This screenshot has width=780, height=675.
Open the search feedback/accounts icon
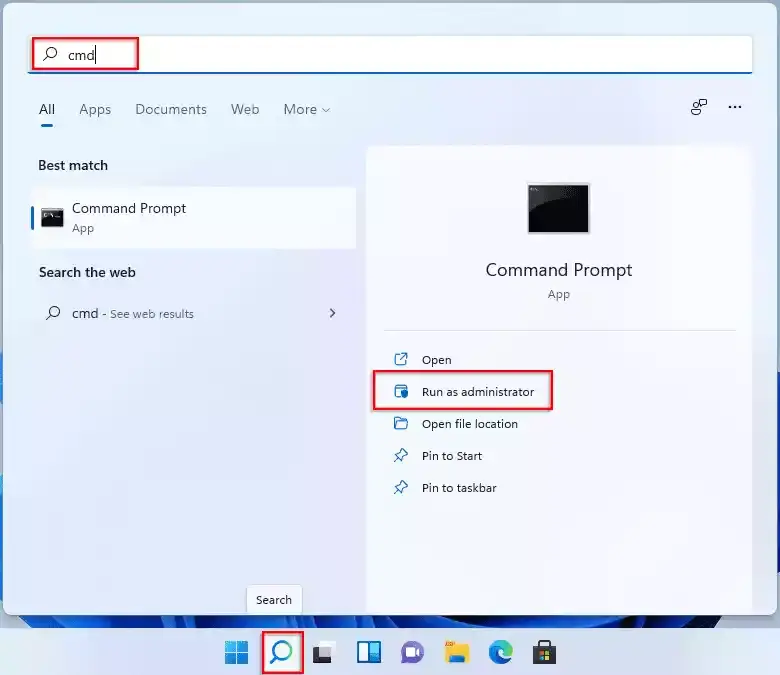click(699, 107)
